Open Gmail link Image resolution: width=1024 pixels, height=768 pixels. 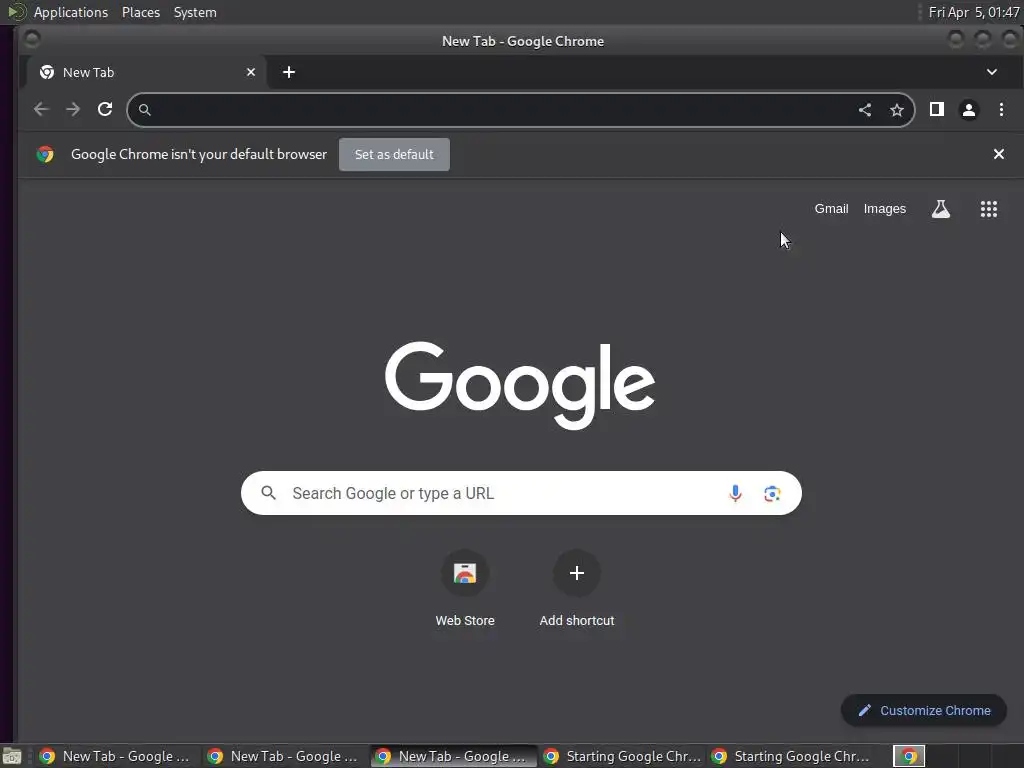click(x=831, y=209)
